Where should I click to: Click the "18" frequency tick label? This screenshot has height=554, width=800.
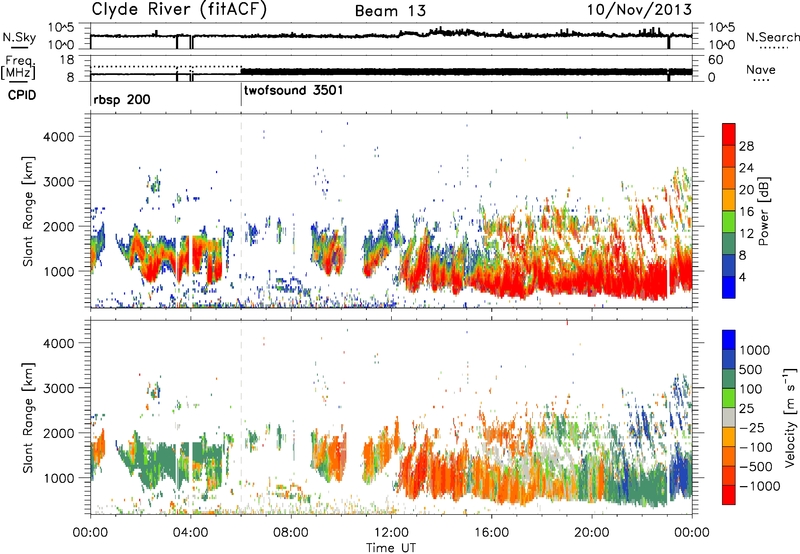(67, 60)
